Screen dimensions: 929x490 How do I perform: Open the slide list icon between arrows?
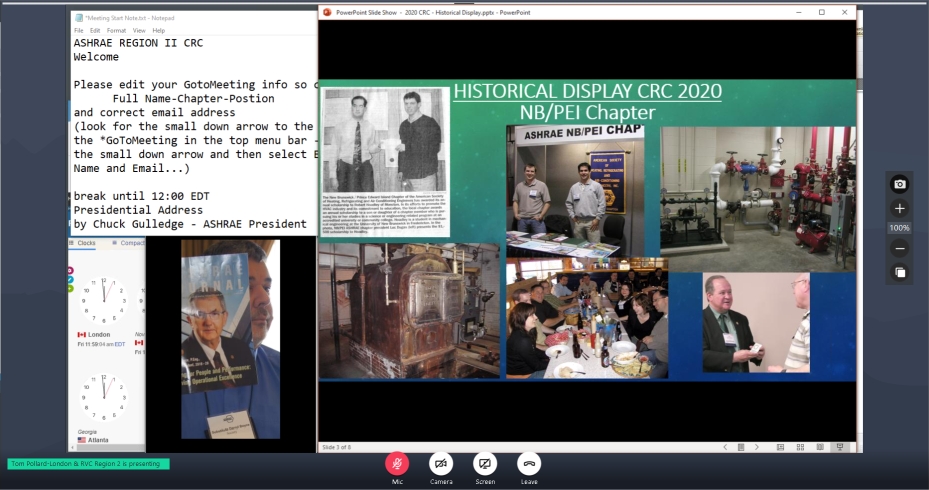click(x=741, y=447)
